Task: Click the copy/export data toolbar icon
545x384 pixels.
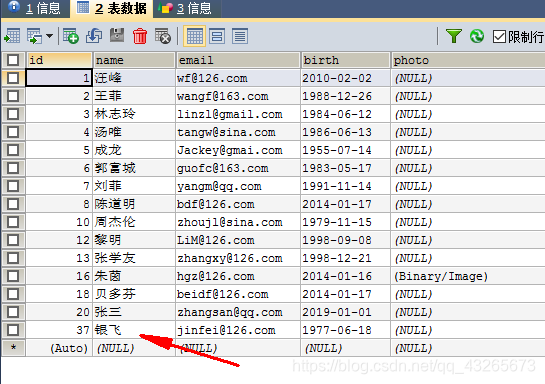Action: [x=34, y=36]
